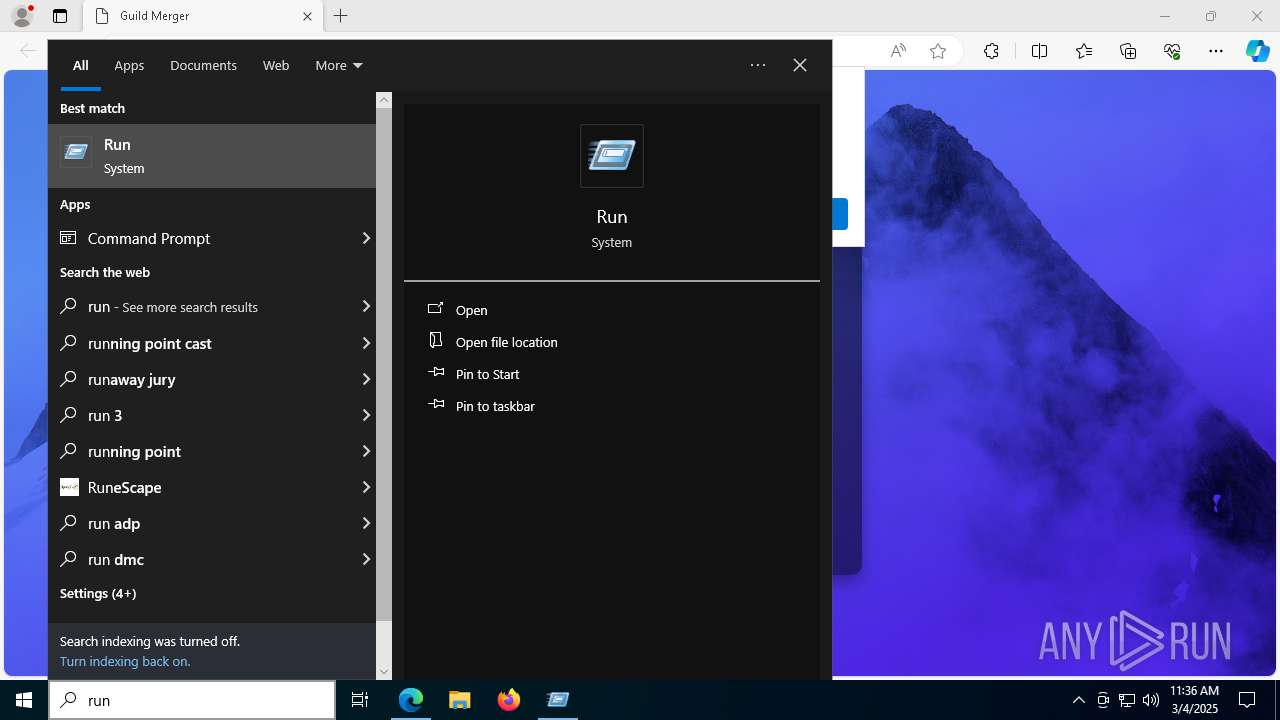Open Browser essentials heart icon
Image resolution: width=1280 pixels, height=720 pixels.
pyautogui.click(x=1172, y=51)
